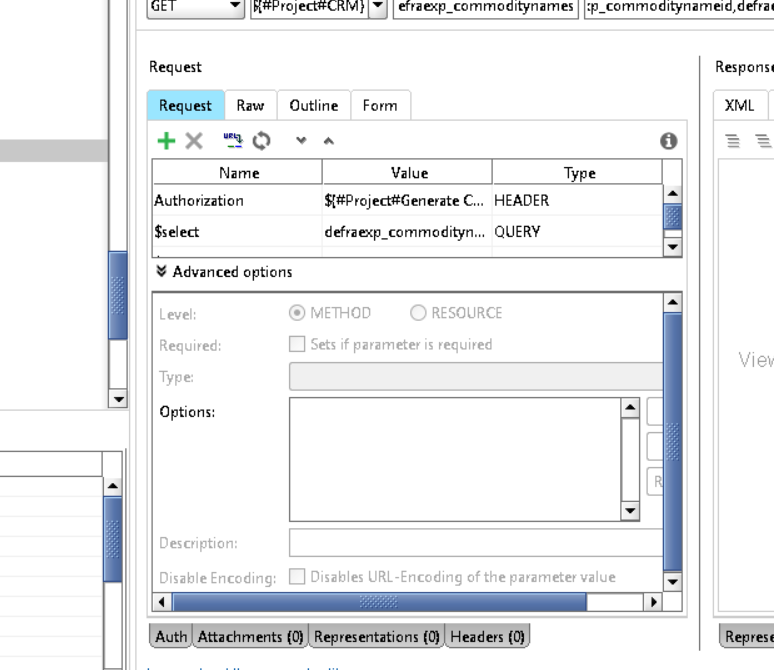This screenshot has height=670, width=774.
Task: Move the selected parameter down
Action: coord(301,141)
